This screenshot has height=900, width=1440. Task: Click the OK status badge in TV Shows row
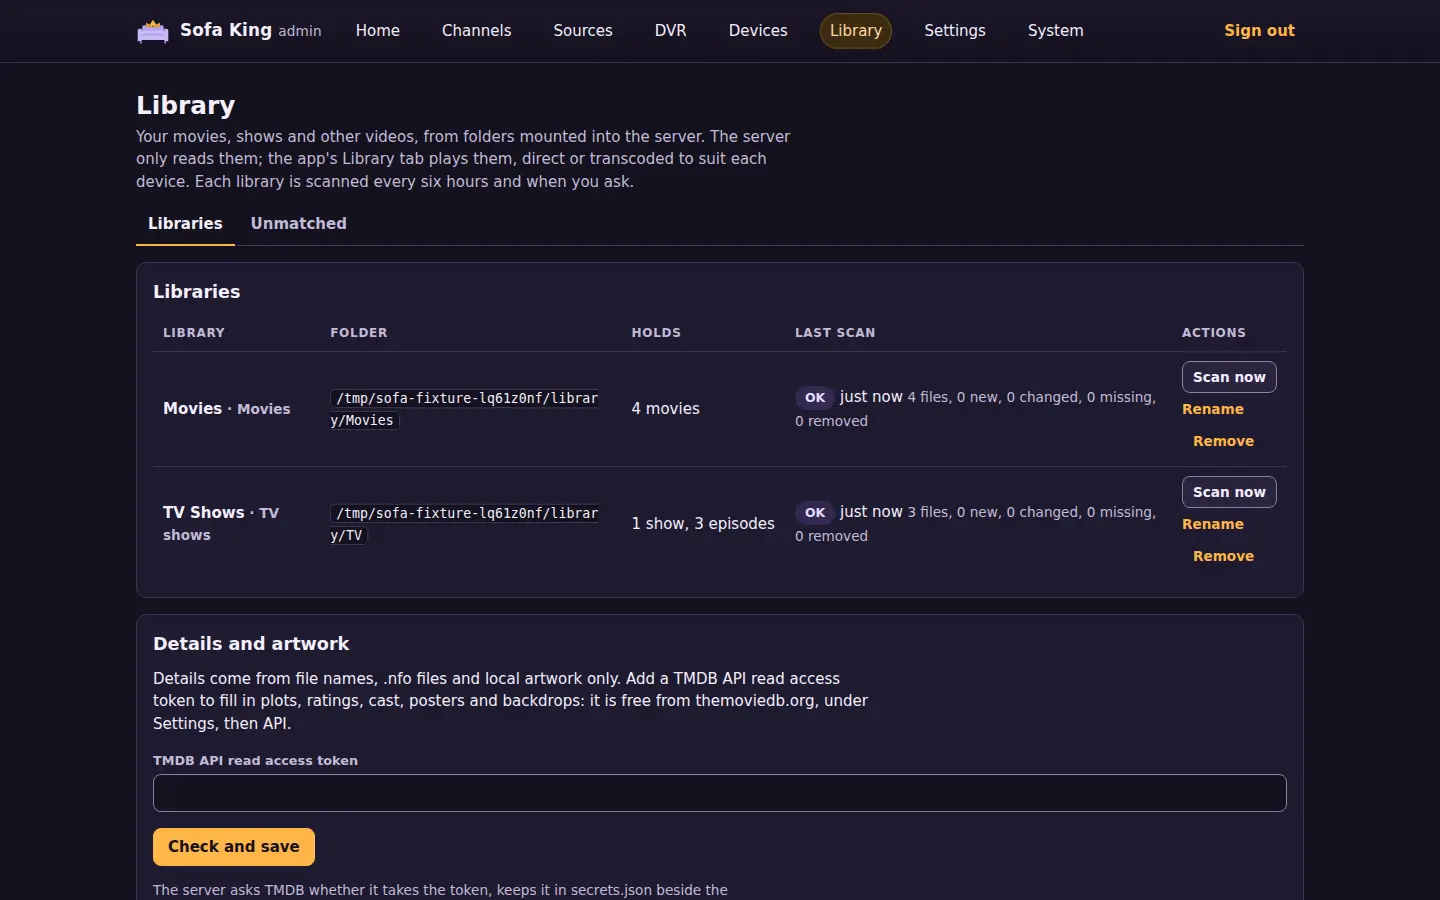click(815, 513)
